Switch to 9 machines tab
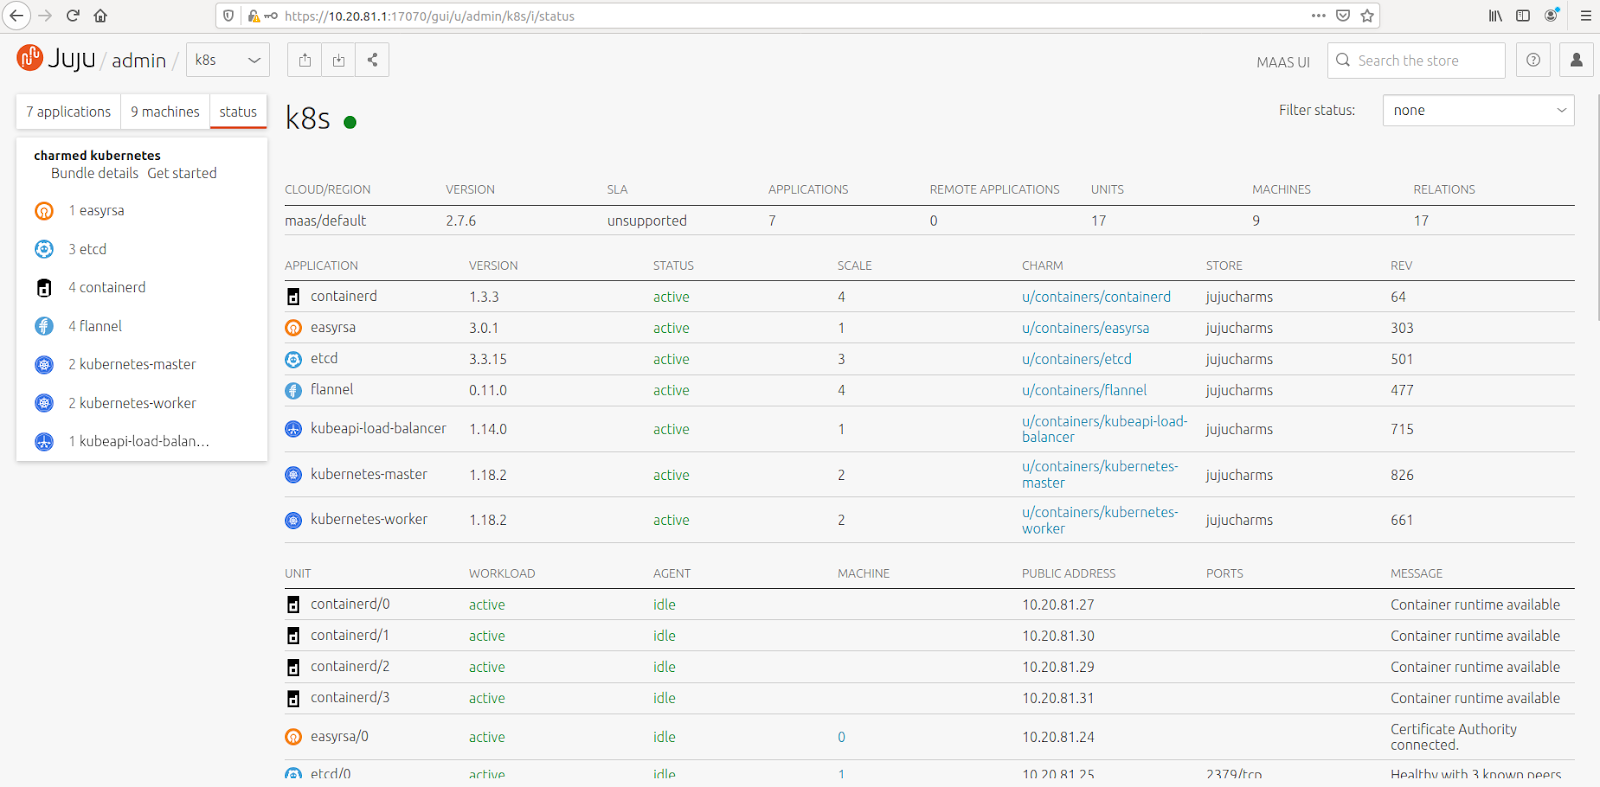 coord(165,112)
